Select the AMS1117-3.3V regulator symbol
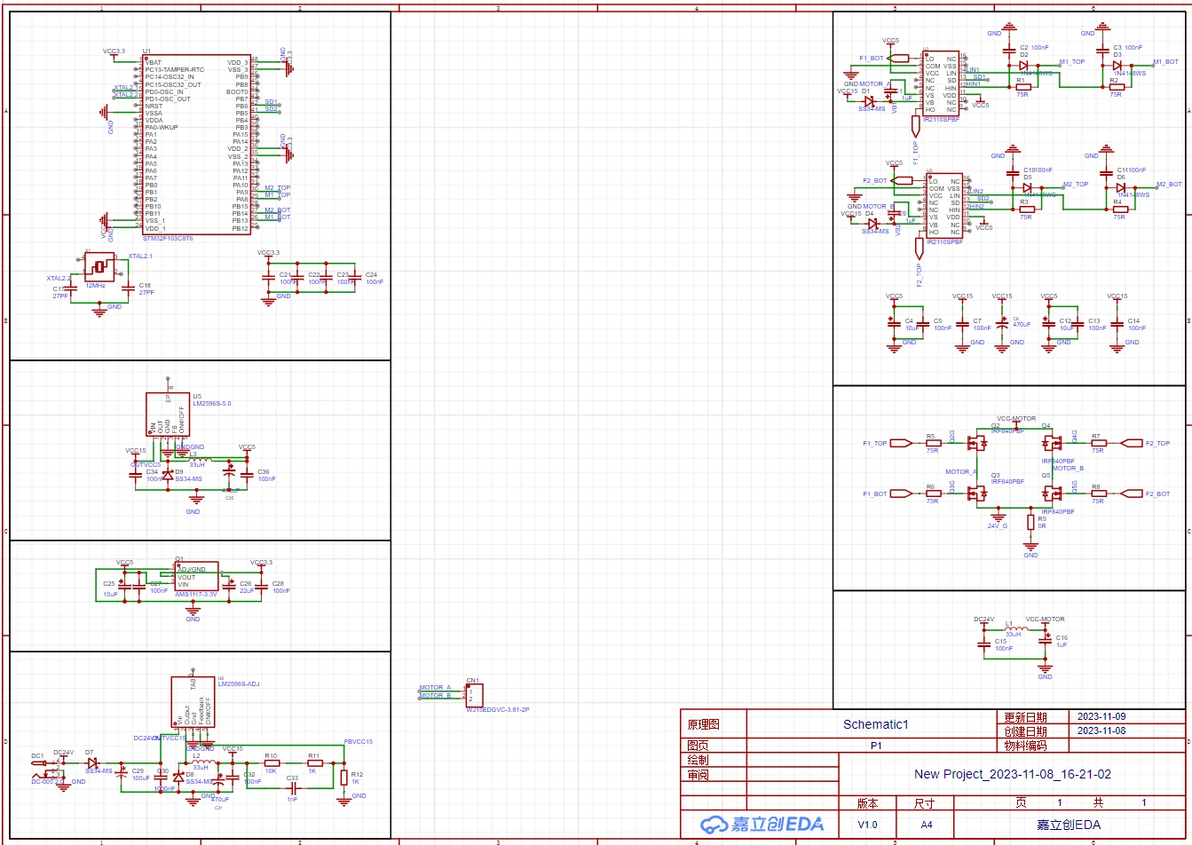 (196, 577)
